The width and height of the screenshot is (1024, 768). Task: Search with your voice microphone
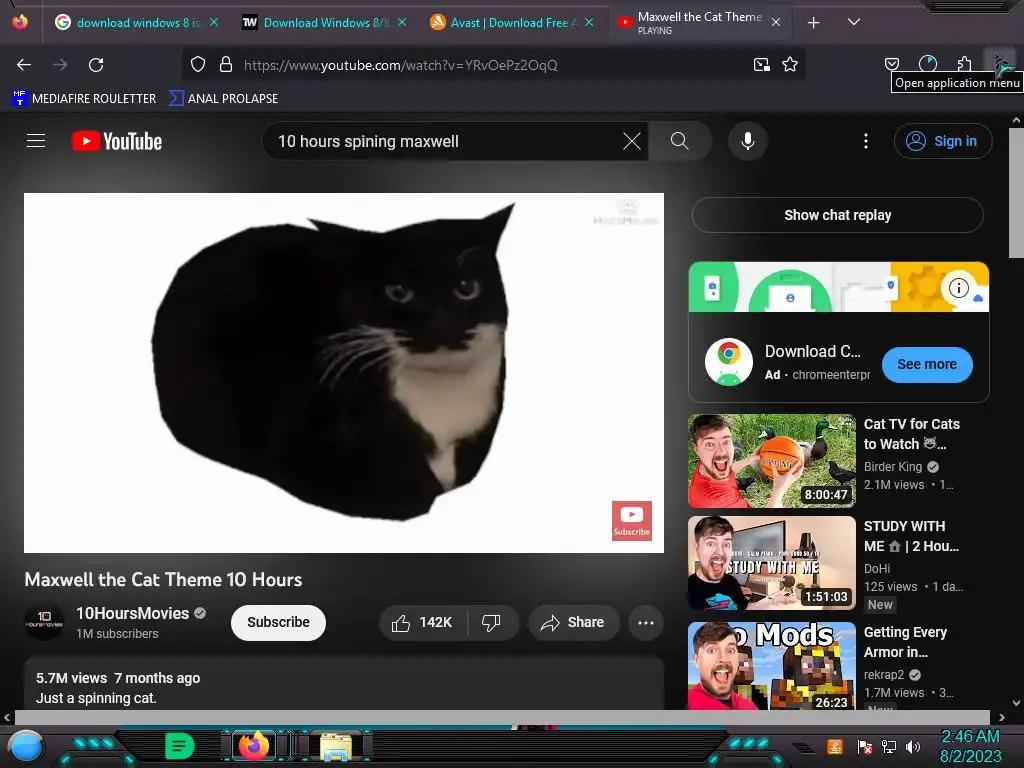coord(748,141)
